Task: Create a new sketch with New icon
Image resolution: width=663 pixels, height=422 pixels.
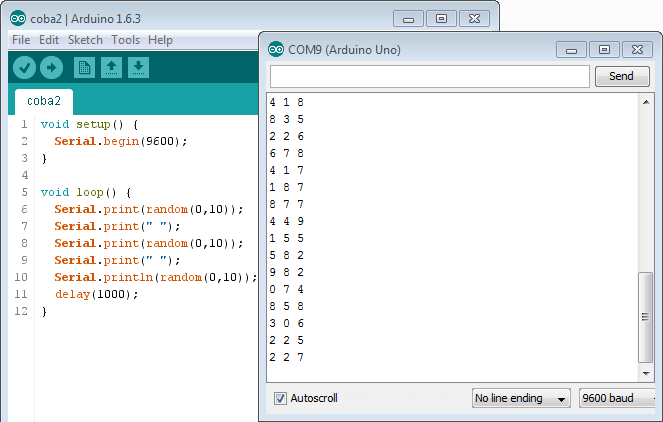Action: 84,68
